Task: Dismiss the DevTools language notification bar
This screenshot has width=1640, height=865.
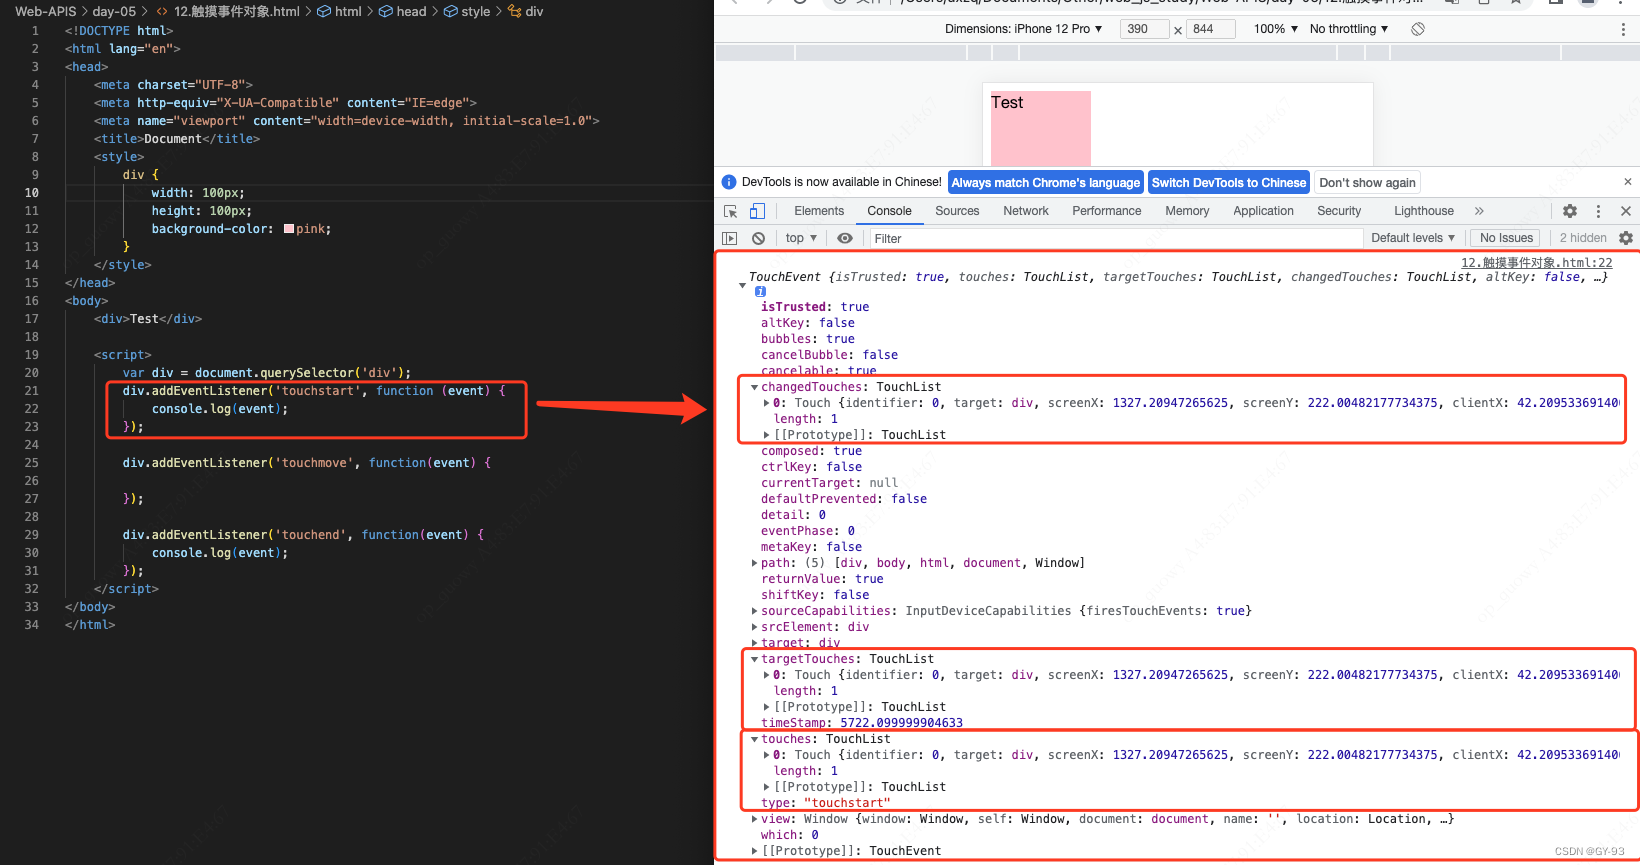Action: click(1628, 182)
